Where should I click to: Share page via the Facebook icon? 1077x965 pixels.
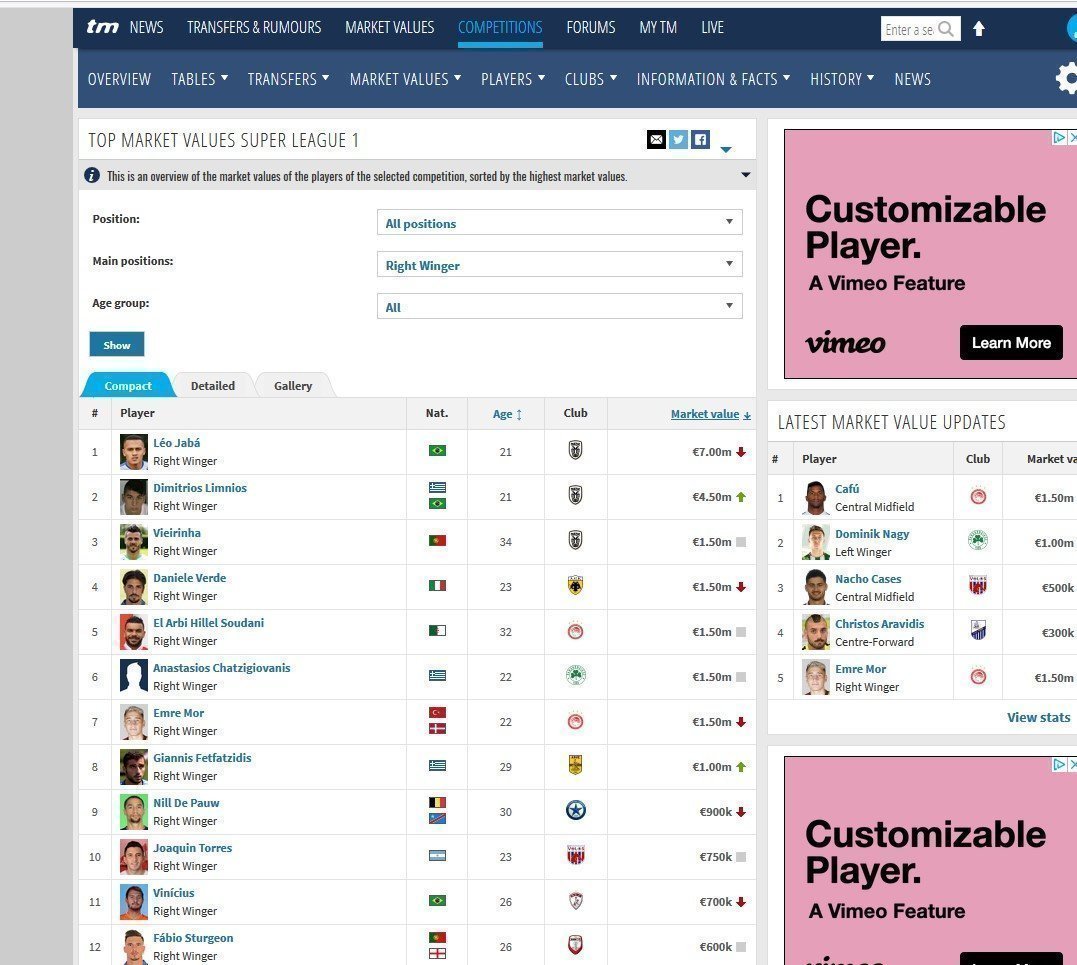[x=700, y=139]
